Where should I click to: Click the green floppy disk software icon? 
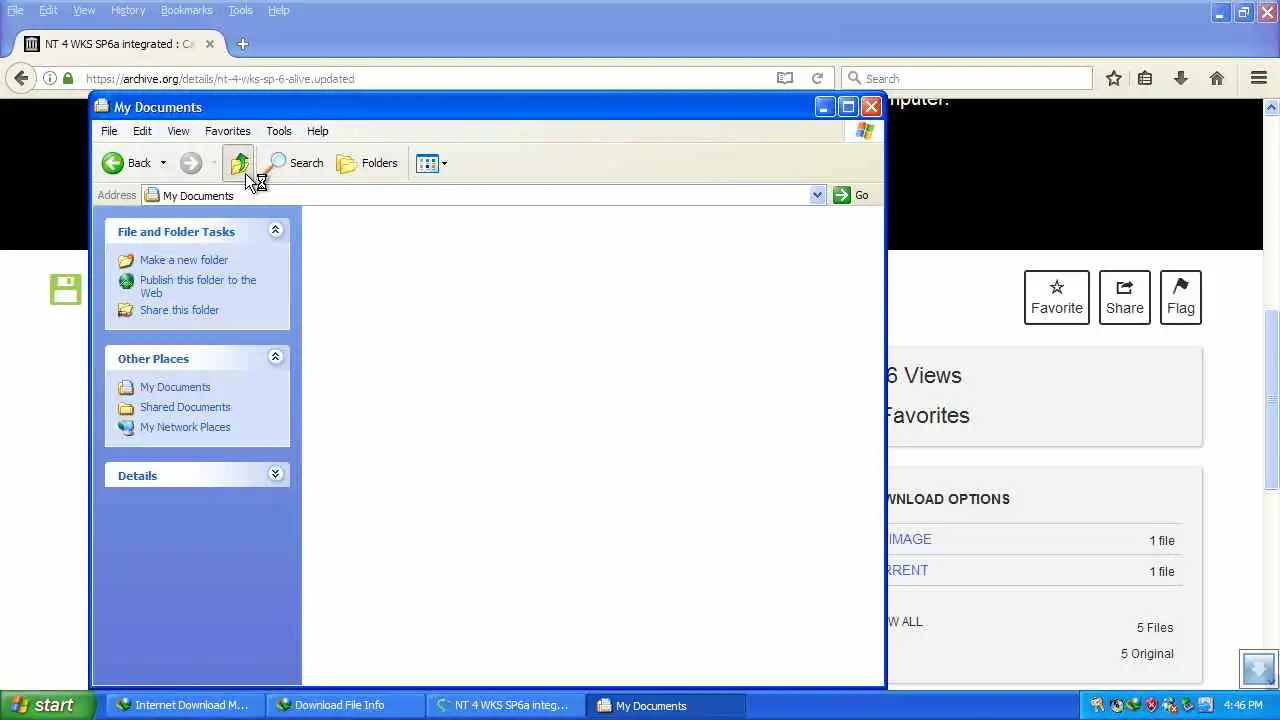[x=66, y=289]
